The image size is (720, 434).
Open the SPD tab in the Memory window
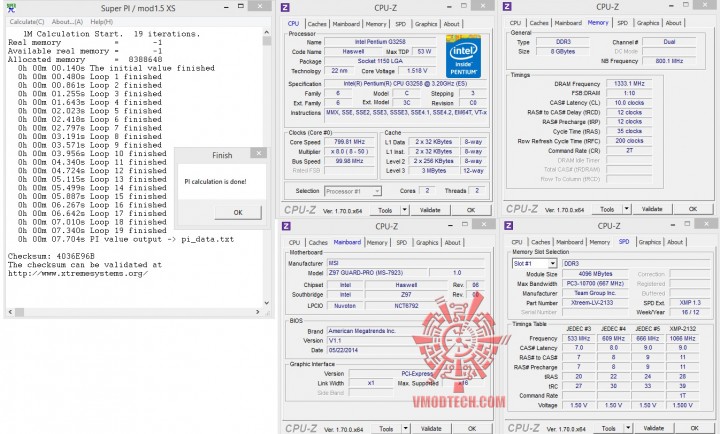622,23
